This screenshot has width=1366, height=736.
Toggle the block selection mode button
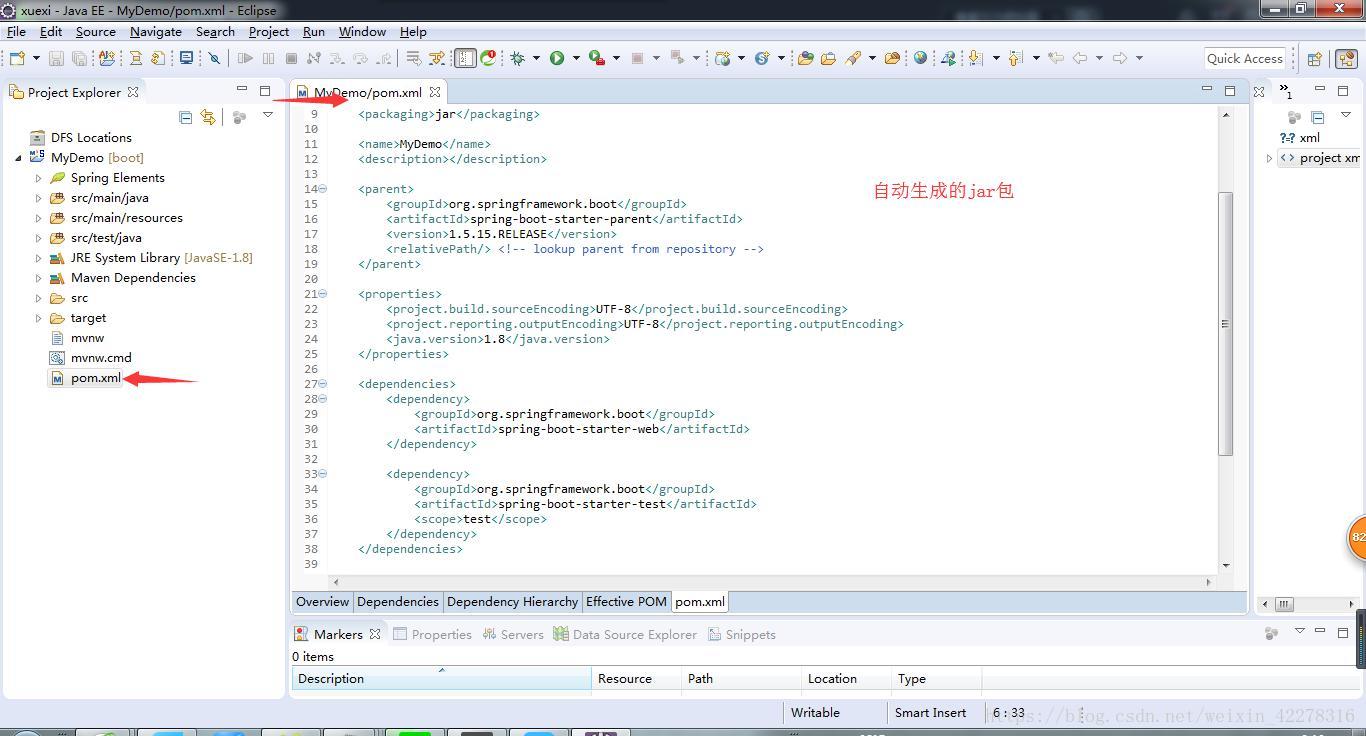(465, 58)
